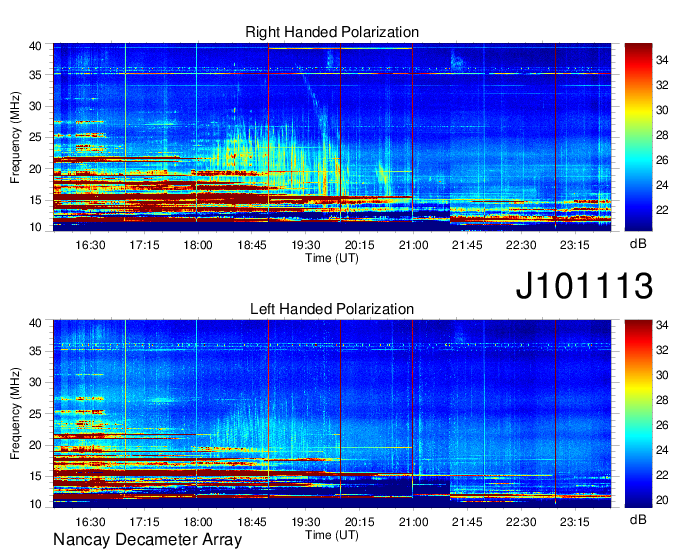Viewport: 680px width, 552px height.
Task: Click the 30 dB mark on Right Handed color bar
Action: tap(662, 110)
